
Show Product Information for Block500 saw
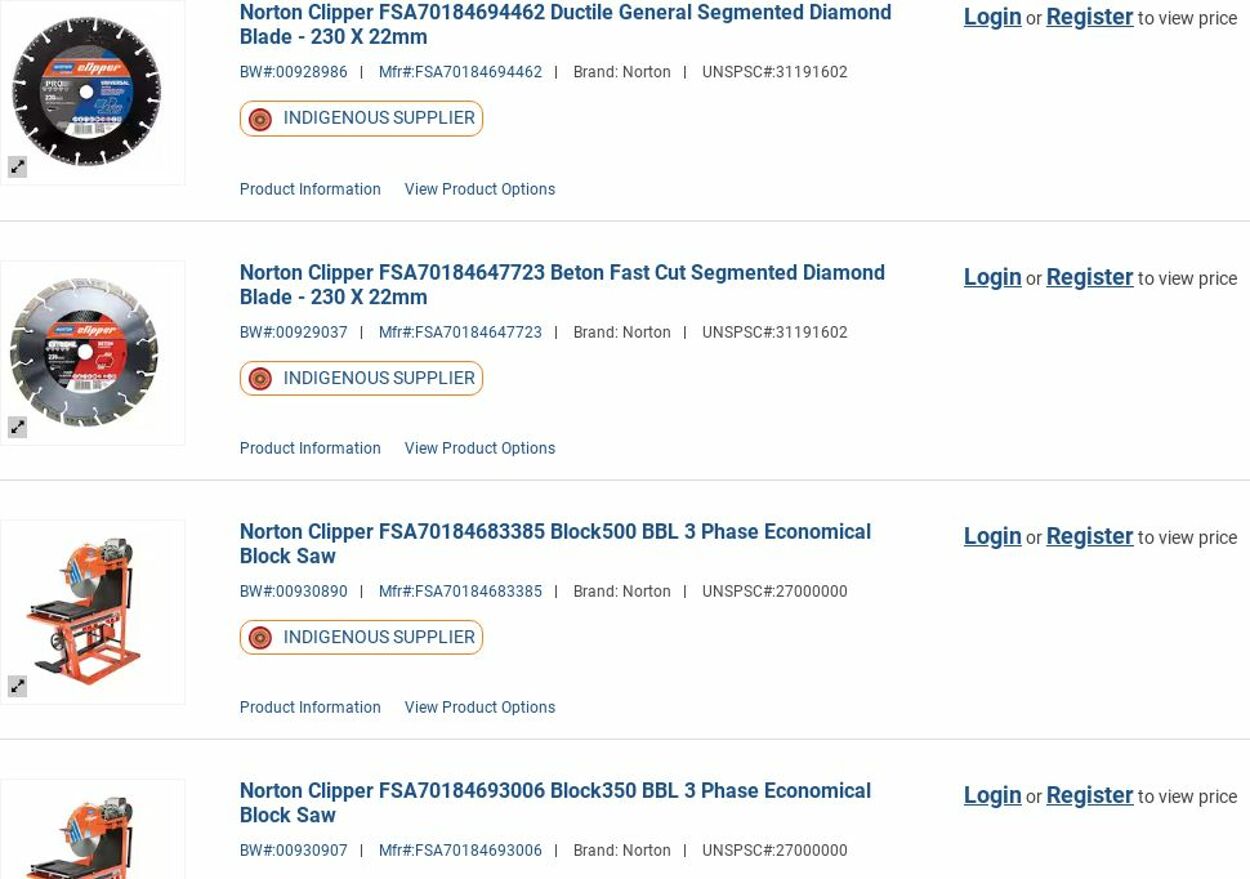[x=310, y=707]
